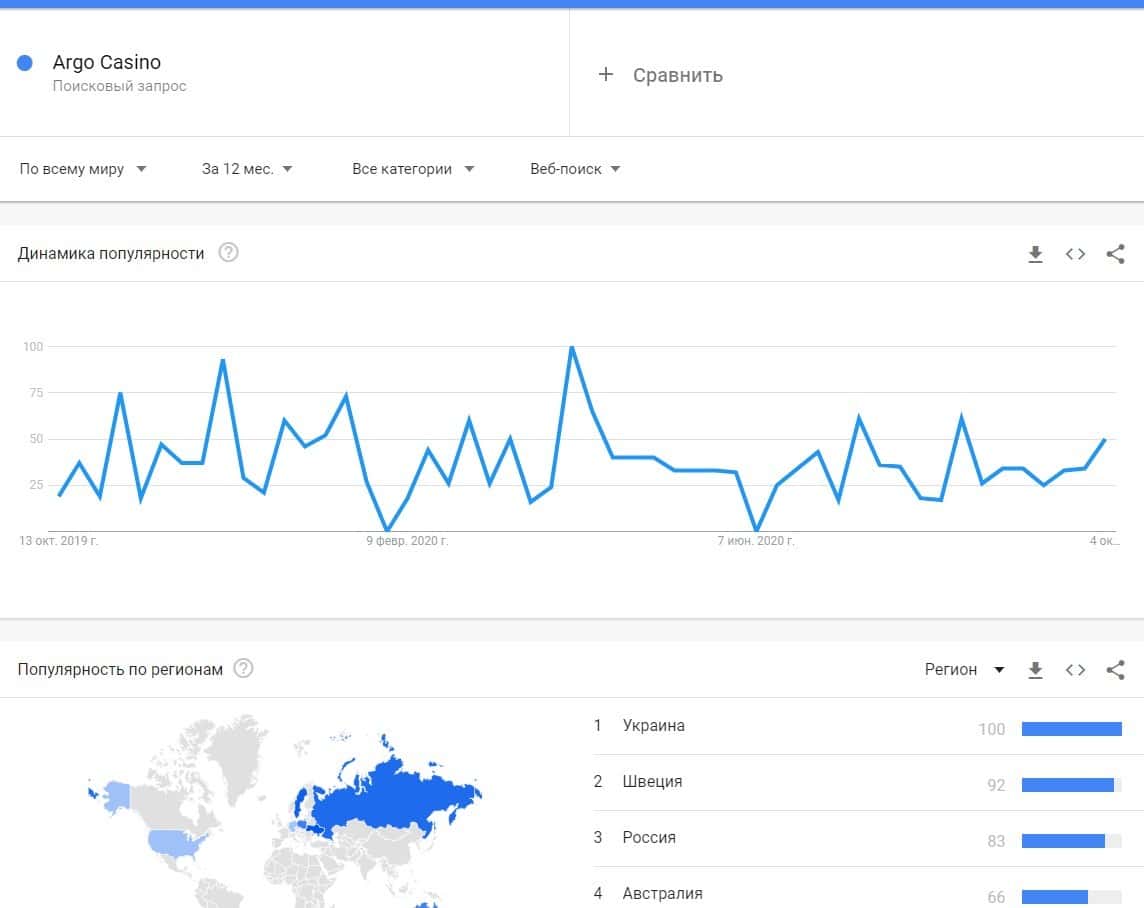Open the Регион view selector dropdown
This screenshot has height=908, width=1144.
(964, 670)
